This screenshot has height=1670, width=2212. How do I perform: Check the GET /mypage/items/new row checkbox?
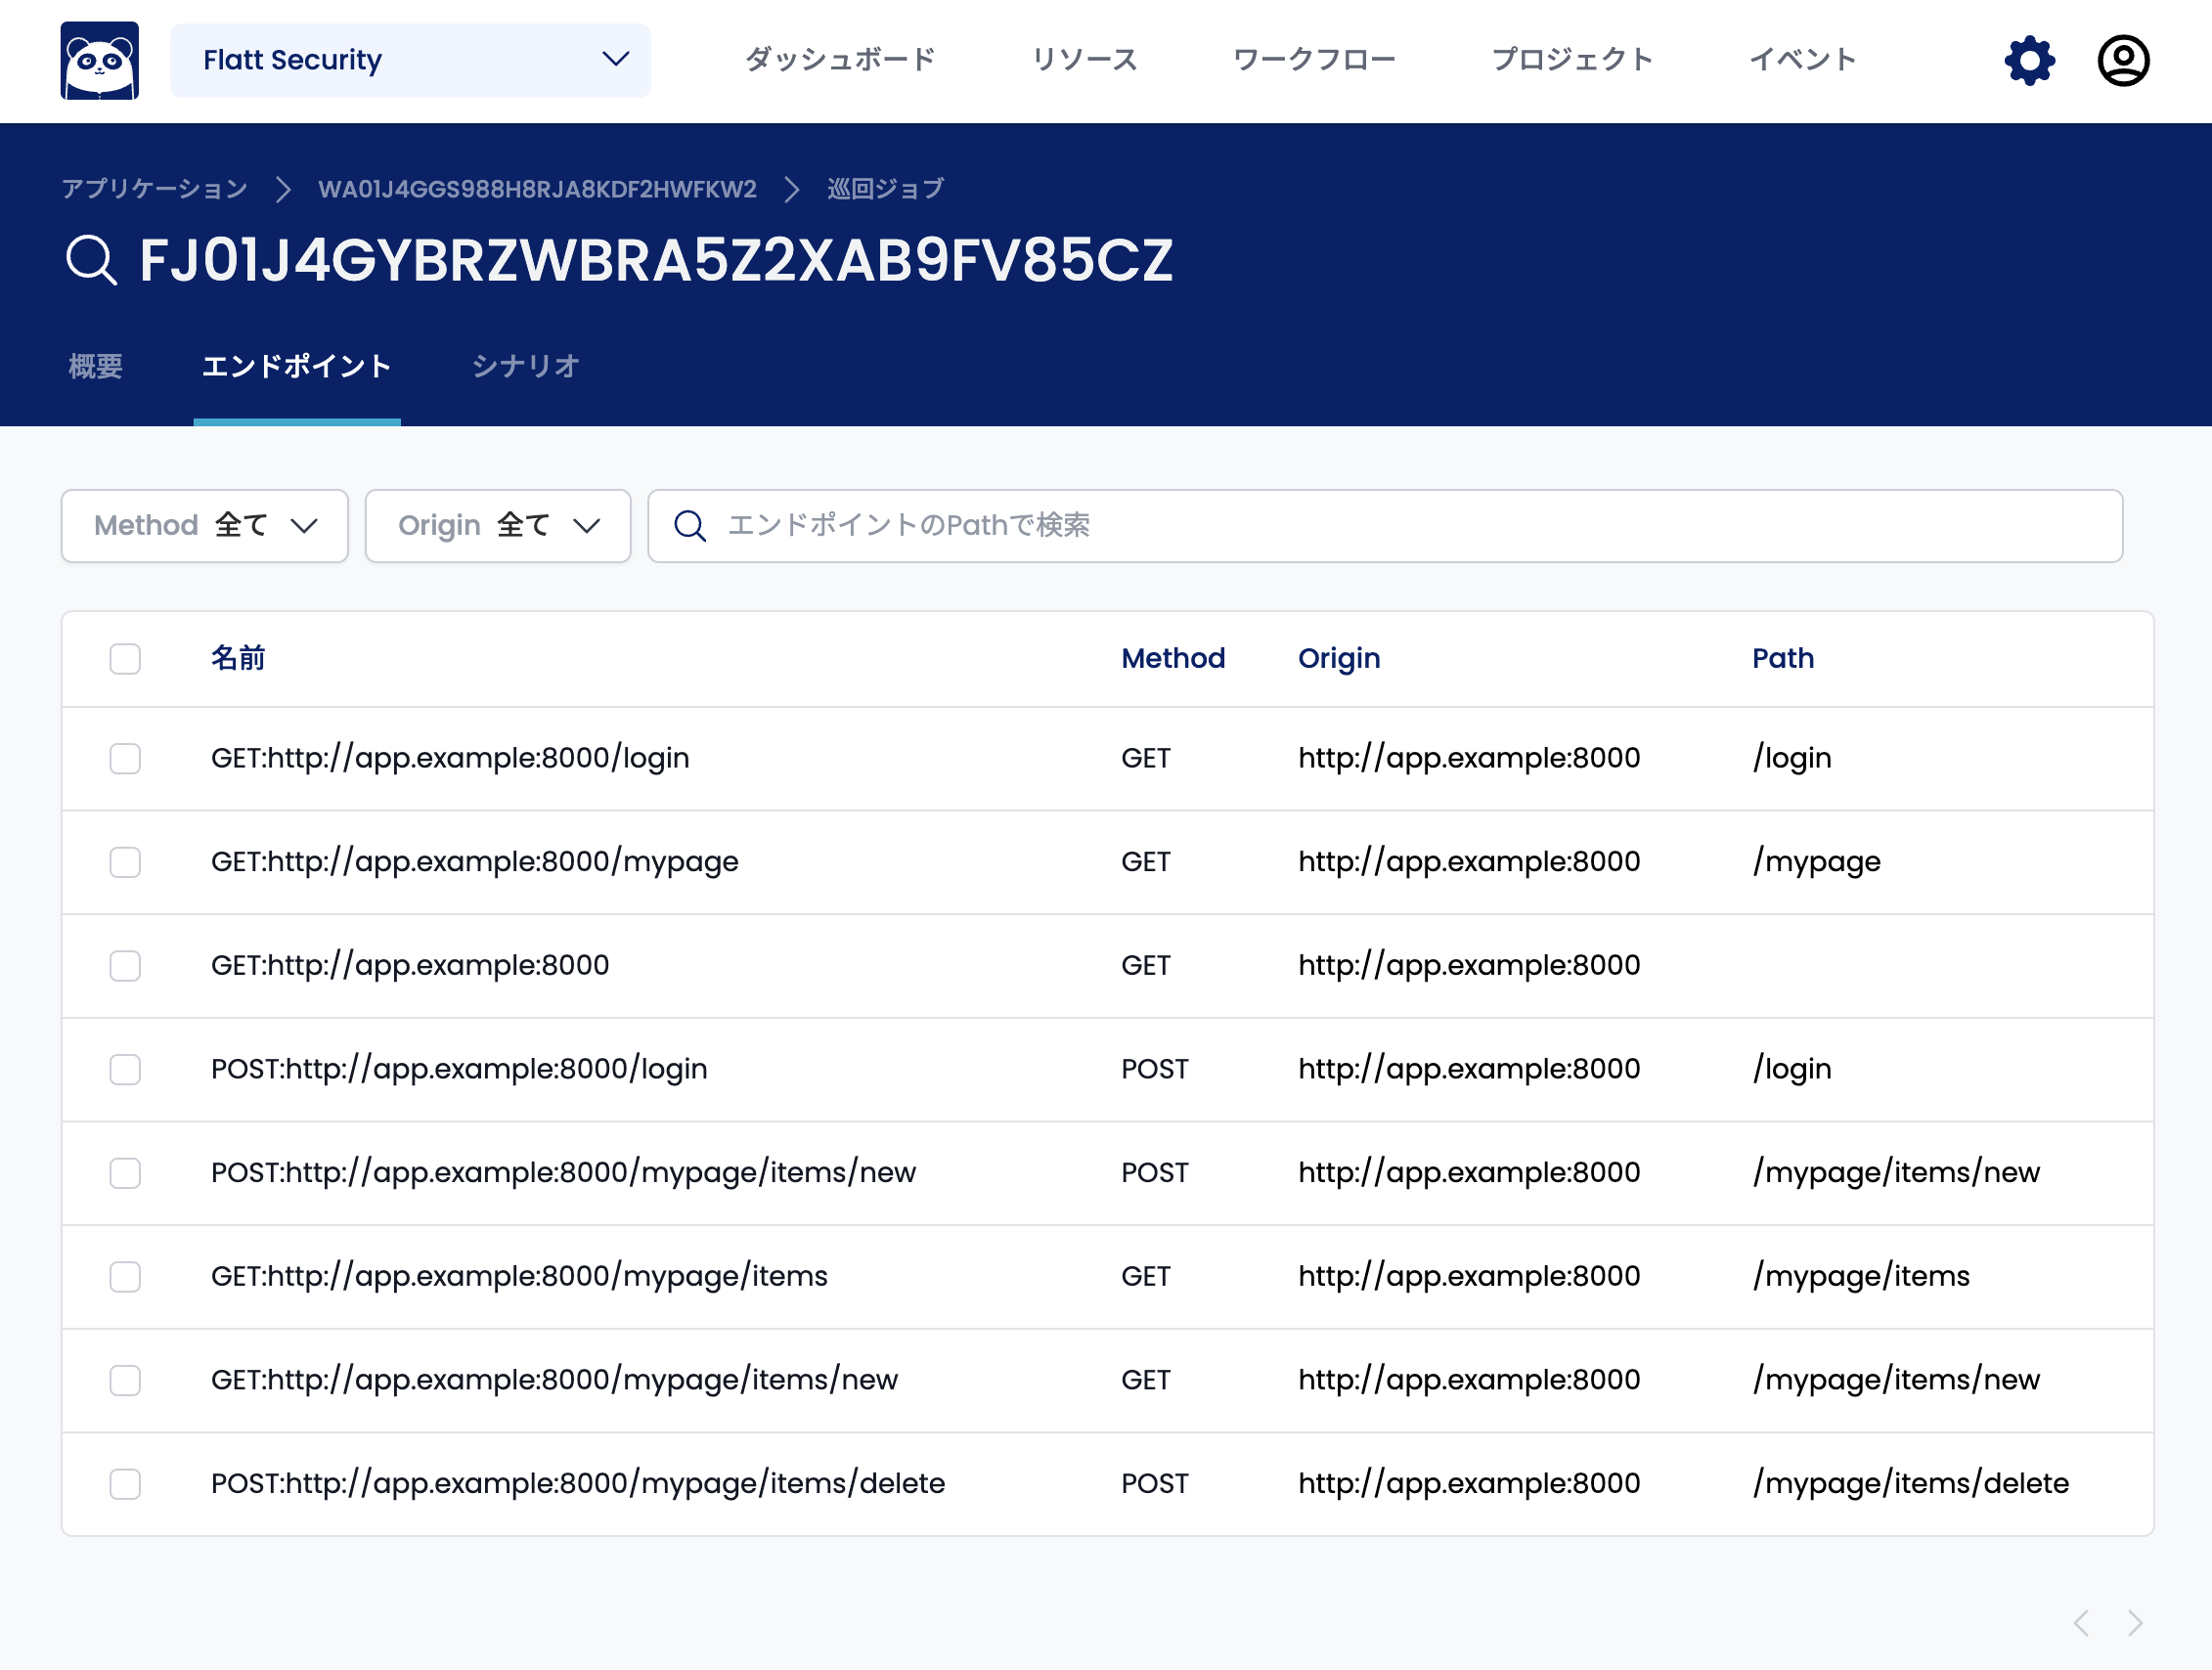pyautogui.click(x=125, y=1380)
